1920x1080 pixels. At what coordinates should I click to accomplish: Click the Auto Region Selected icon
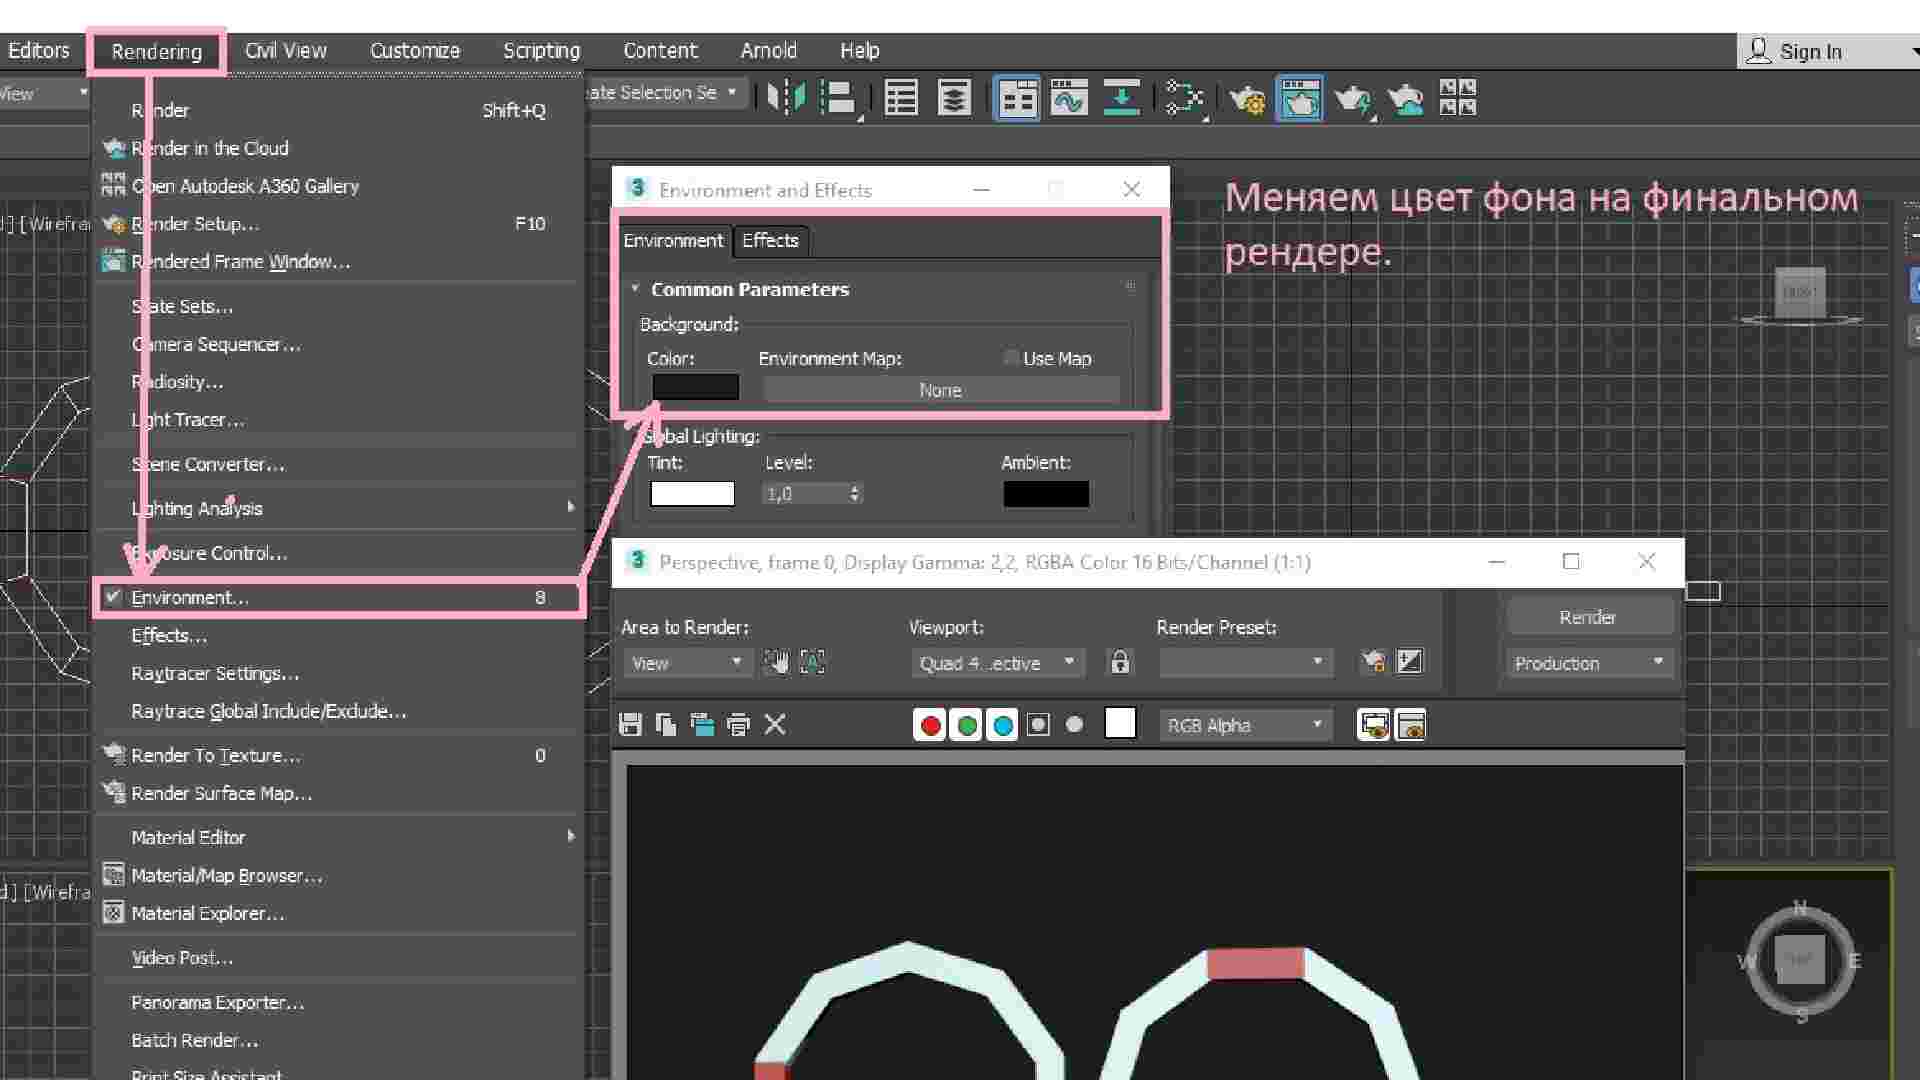tap(813, 662)
